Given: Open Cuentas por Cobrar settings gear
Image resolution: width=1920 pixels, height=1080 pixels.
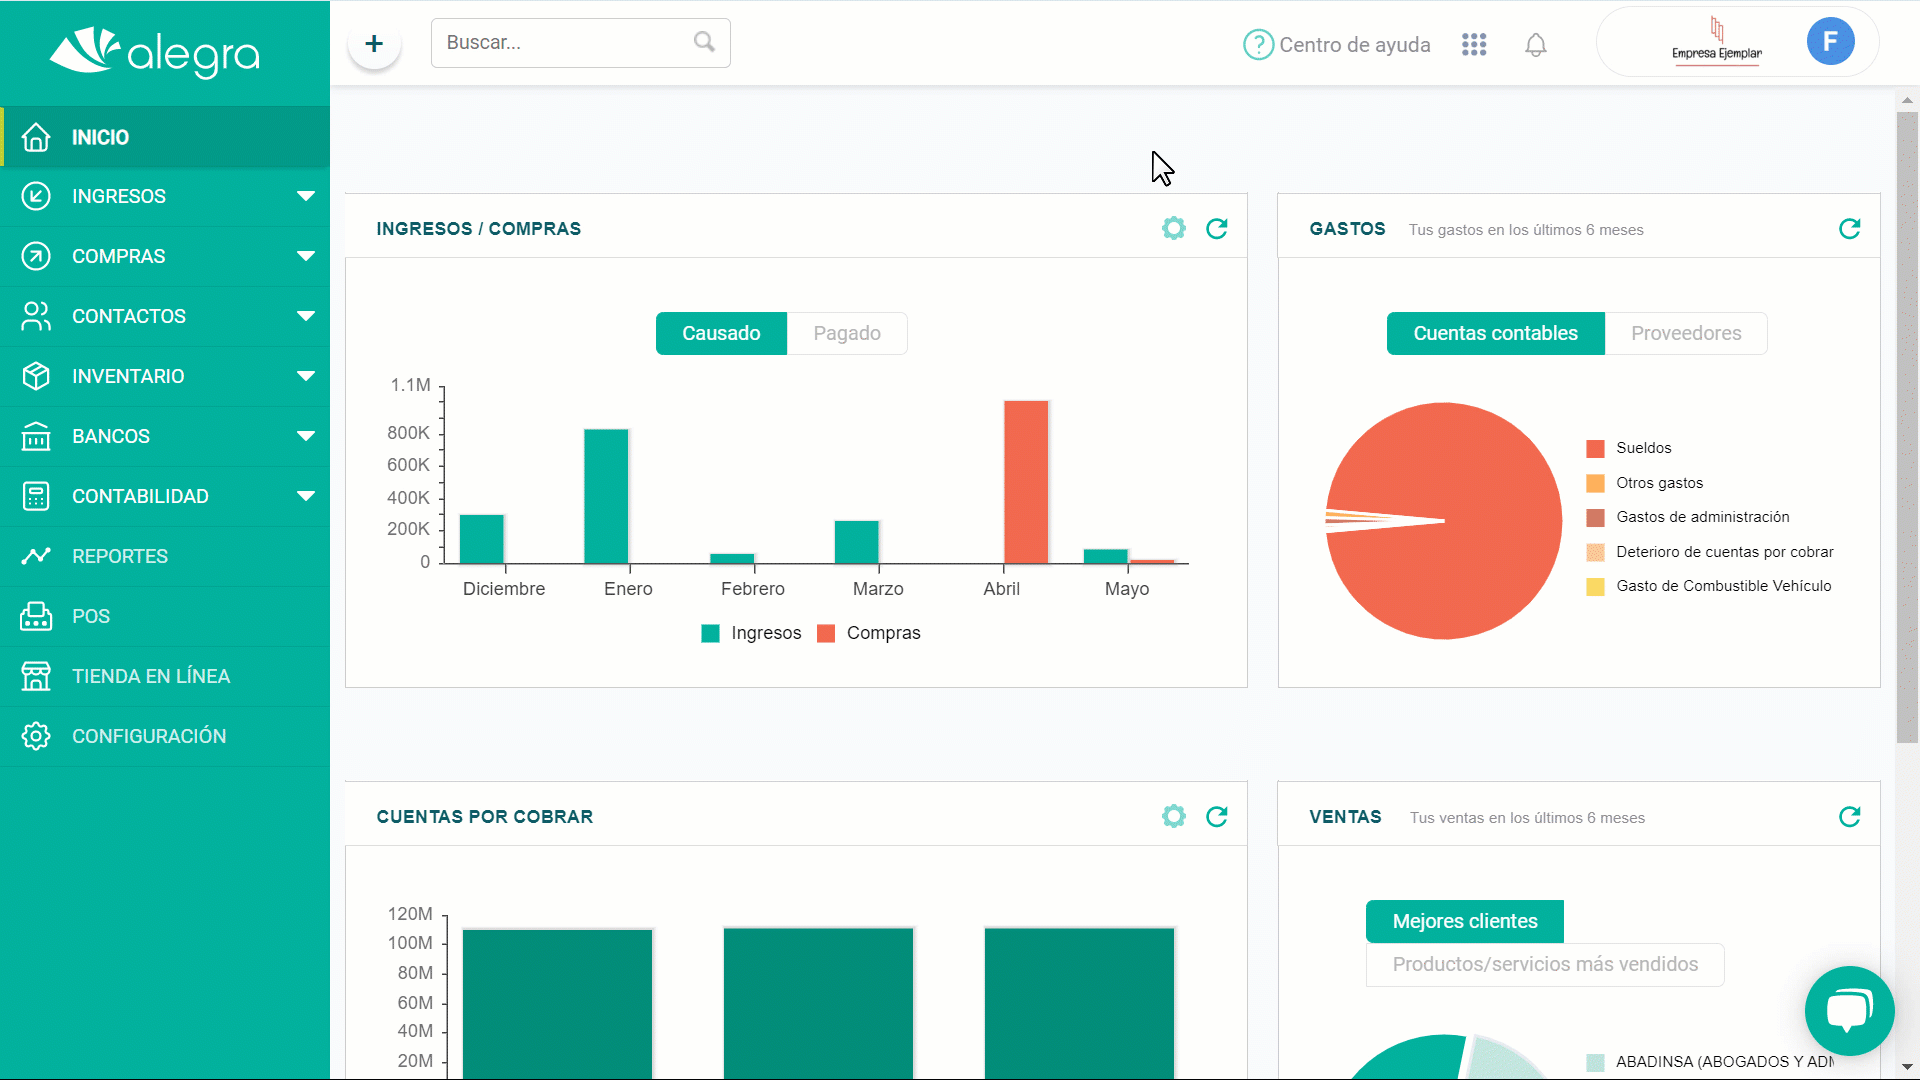Looking at the screenshot, I should click(x=1173, y=817).
